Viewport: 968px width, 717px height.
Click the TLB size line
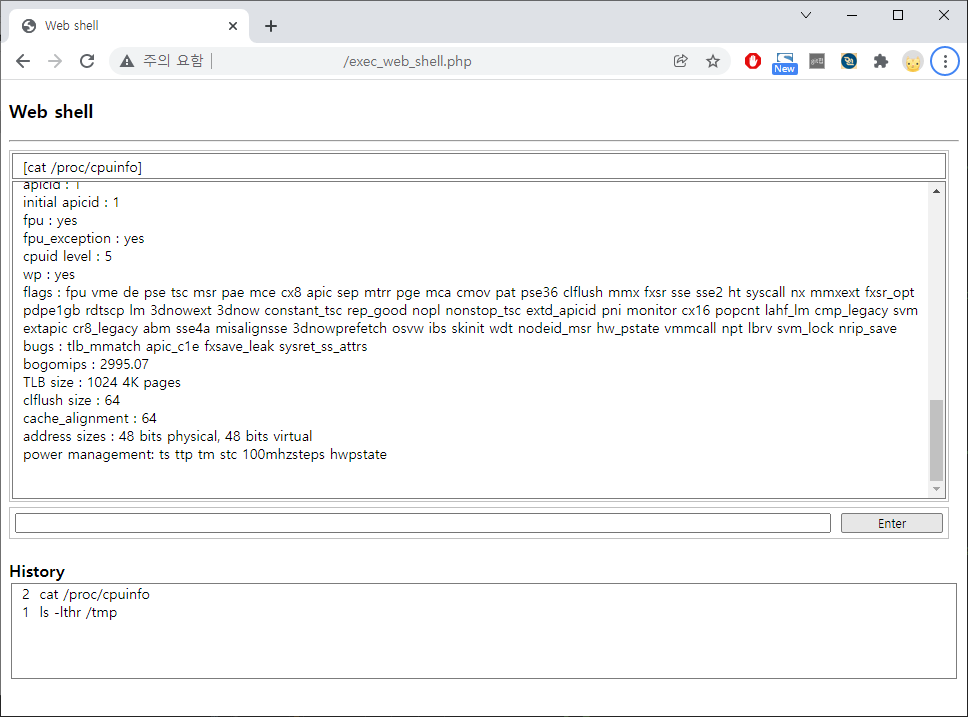pos(102,382)
